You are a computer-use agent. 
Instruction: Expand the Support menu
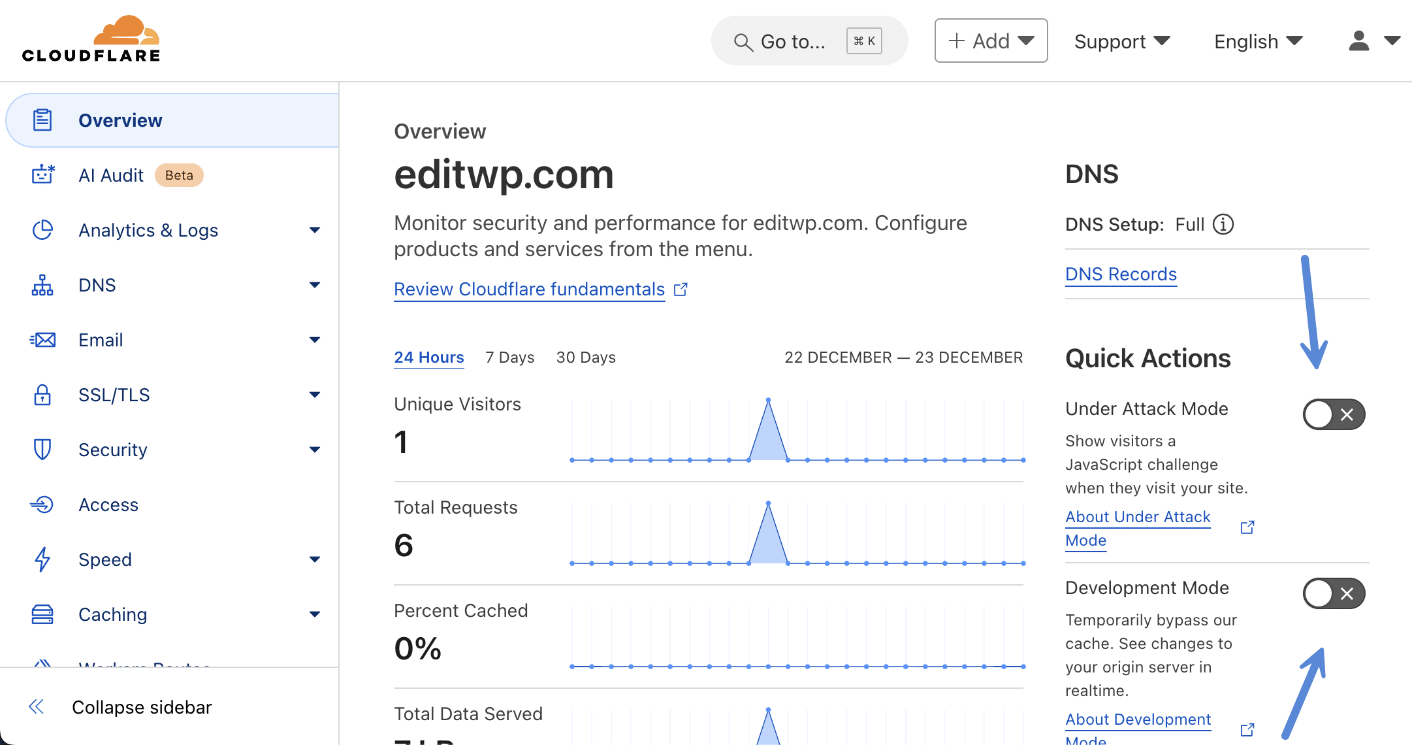(x=1122, y=41)
